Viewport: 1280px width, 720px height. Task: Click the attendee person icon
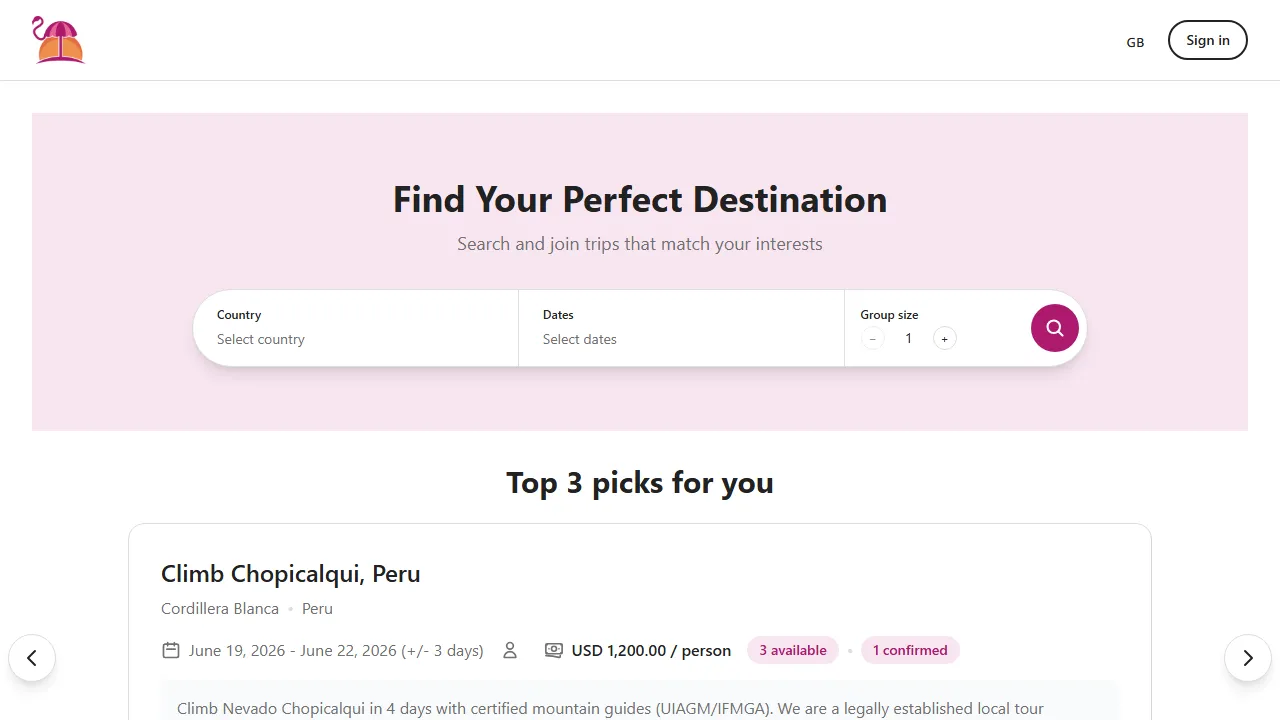510,650
